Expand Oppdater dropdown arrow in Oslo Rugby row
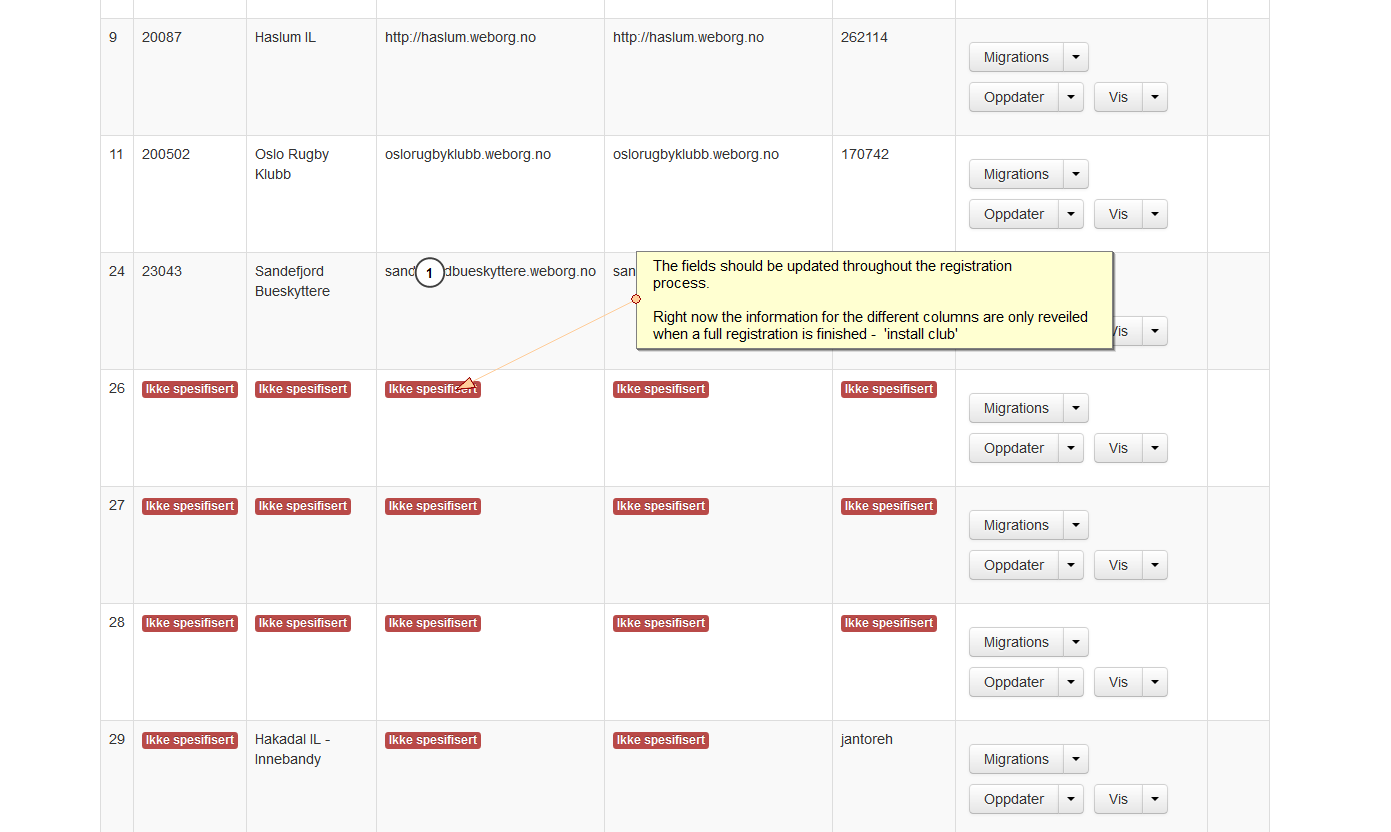This screenshot has width=1391, height=832. click(x=1071, y=214)
